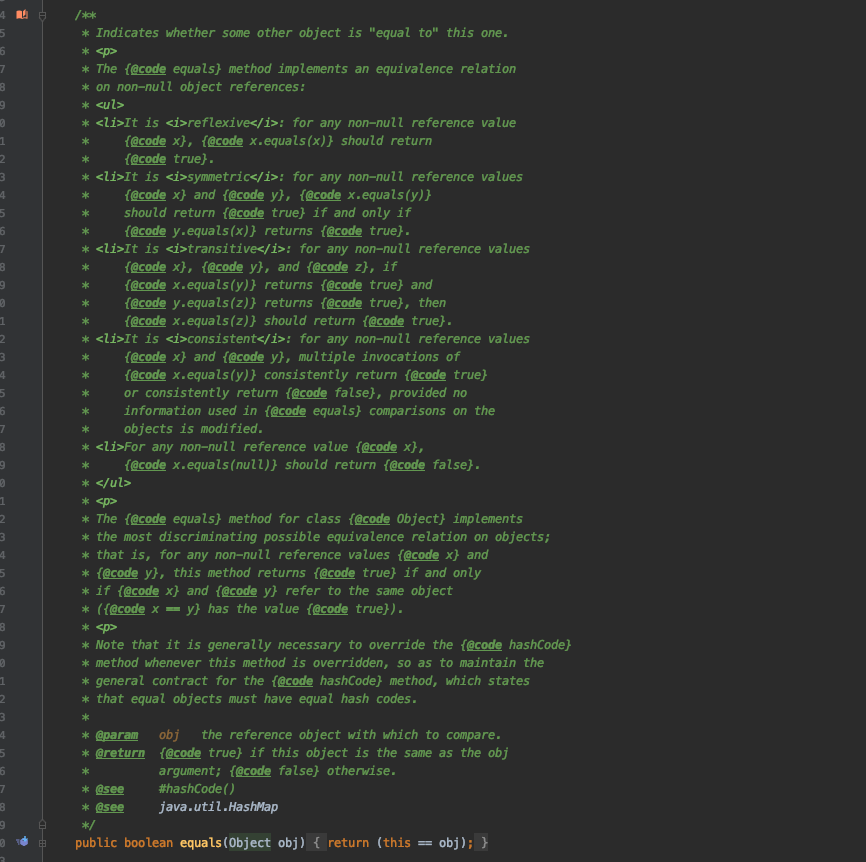Click the Object parameter type in the declaration
The width and height of the screenshot is (866, 862).
click(x=250, y=843)
